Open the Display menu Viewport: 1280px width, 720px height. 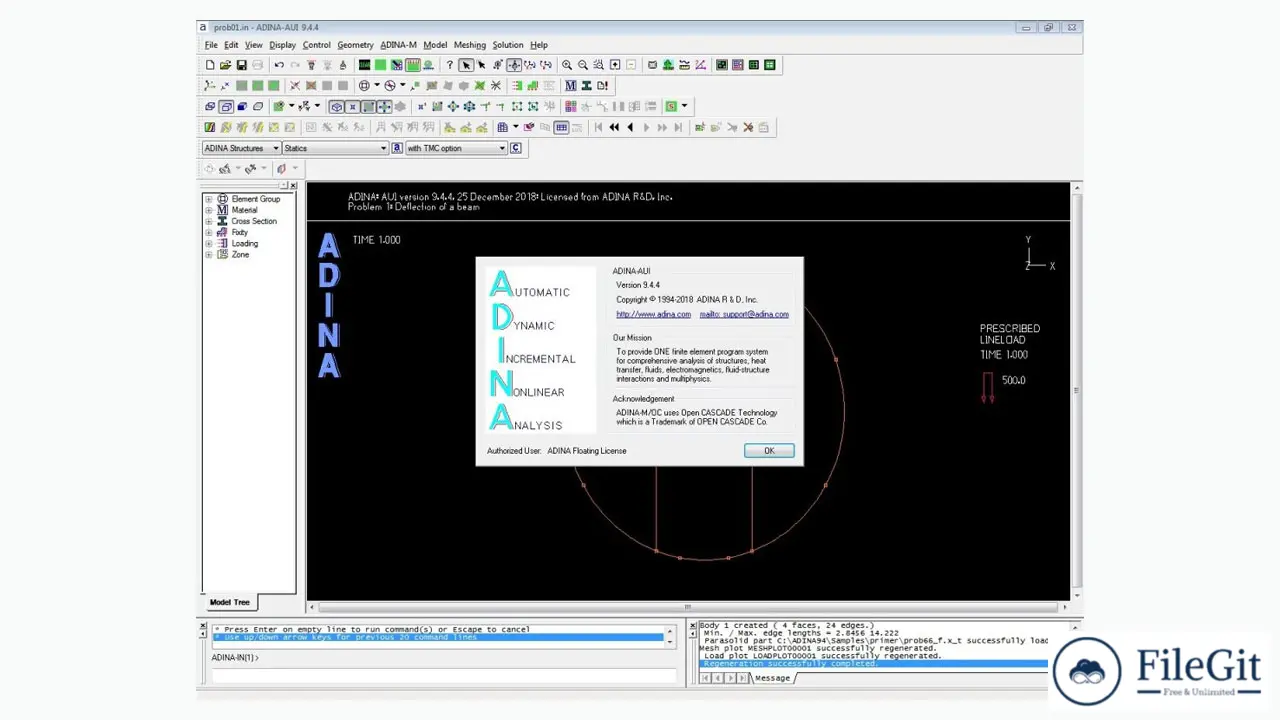point(282,45)
